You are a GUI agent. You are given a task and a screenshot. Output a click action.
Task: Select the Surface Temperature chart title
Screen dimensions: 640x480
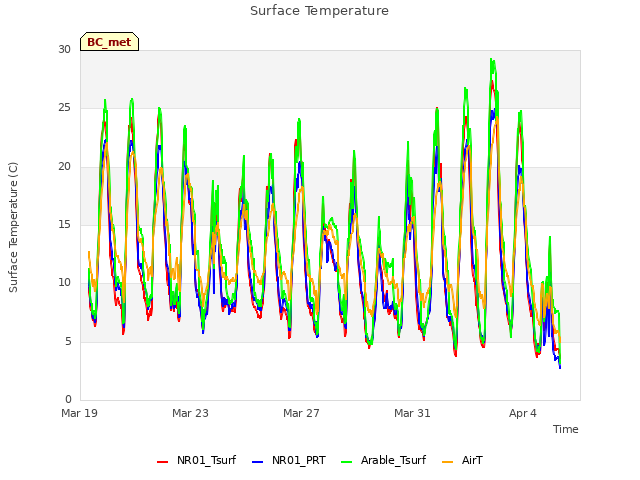pos(320,11)
